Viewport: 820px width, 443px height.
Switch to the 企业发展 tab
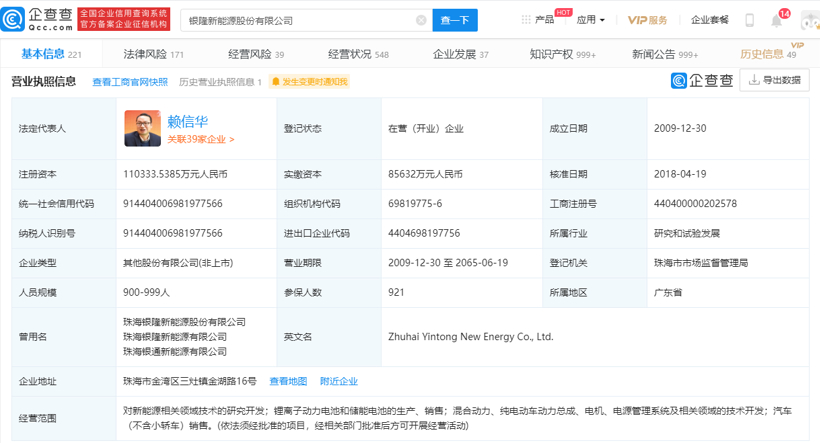(461, 54)
